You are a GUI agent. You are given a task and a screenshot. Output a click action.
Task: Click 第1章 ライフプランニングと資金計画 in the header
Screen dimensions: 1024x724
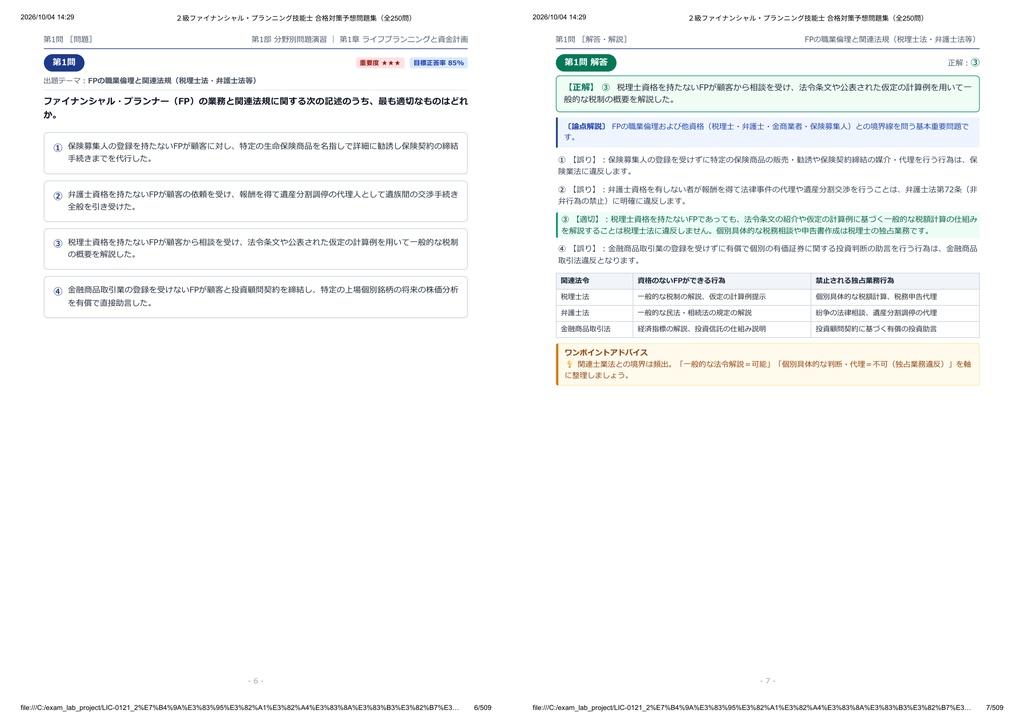tap(404, 39)
